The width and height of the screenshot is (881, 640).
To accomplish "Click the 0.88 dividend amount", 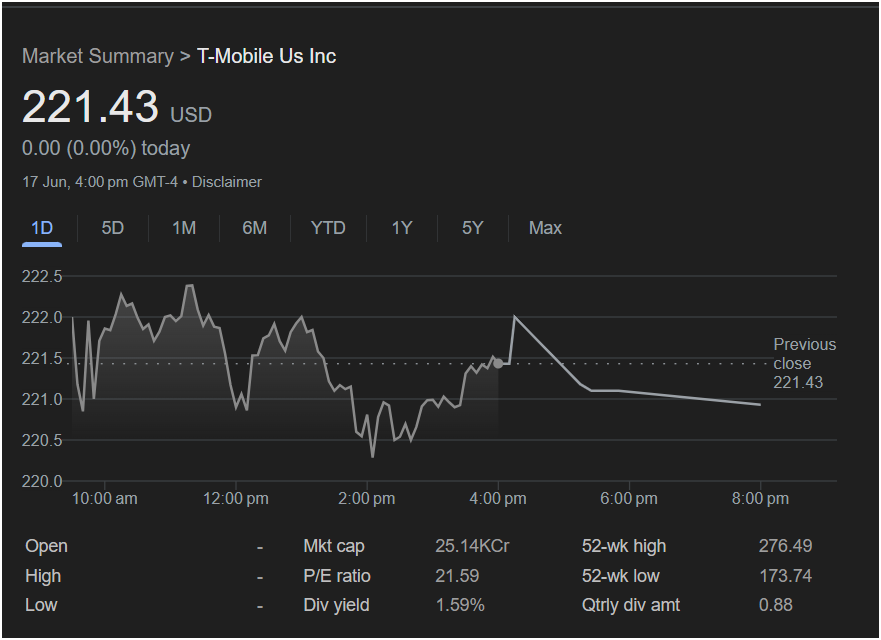I will point(776,605).
